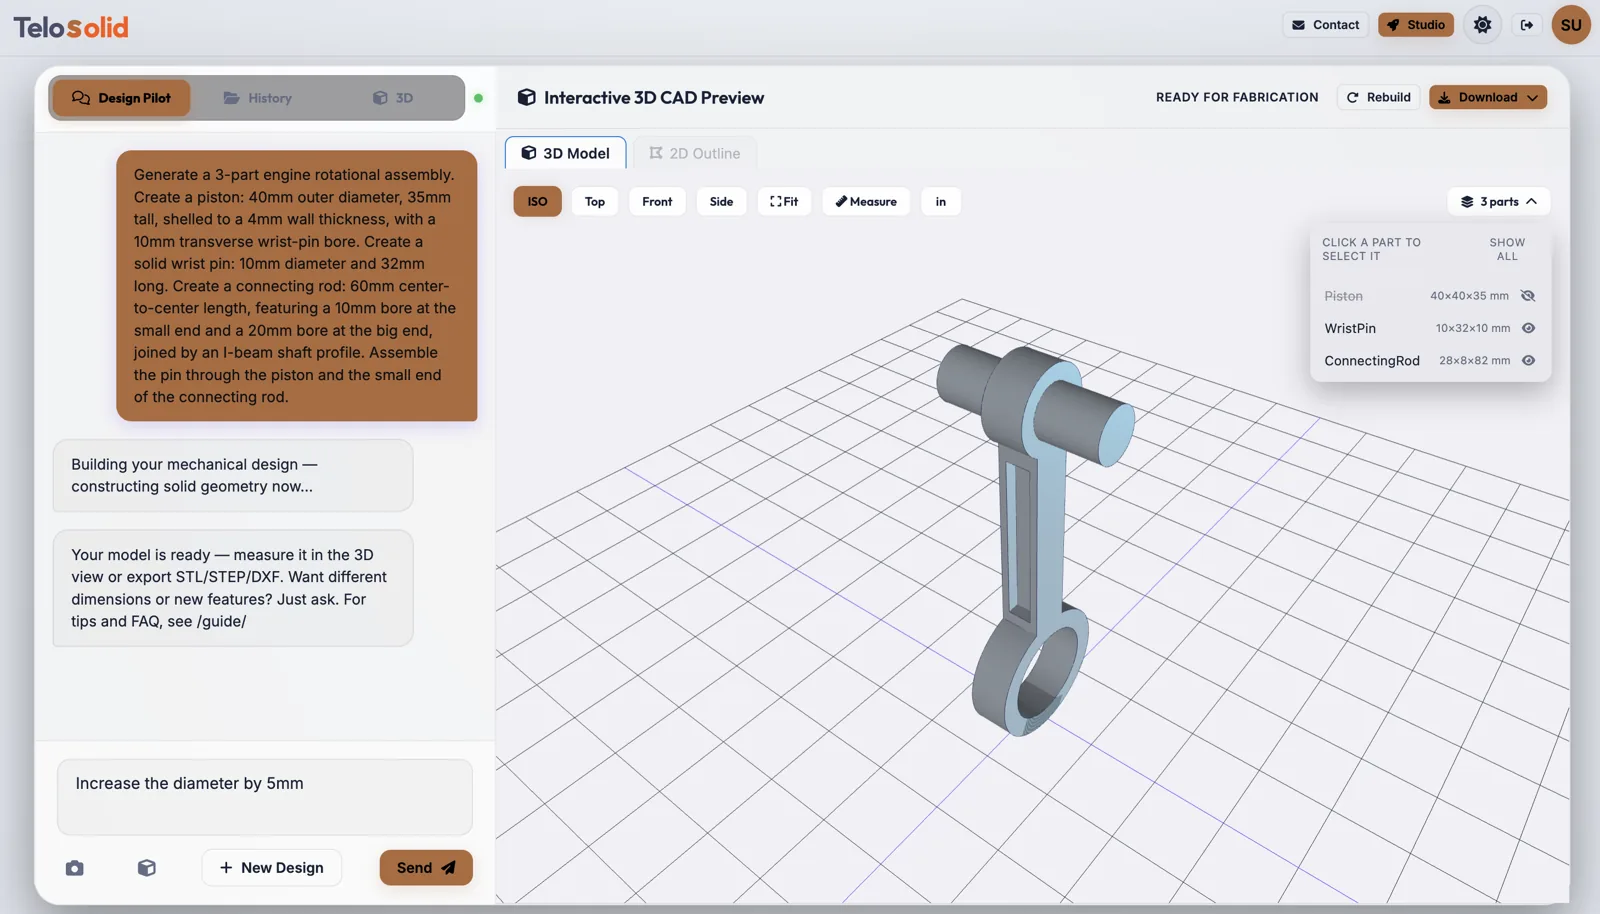Click the 3D cube attach icon

coord(147,868)
